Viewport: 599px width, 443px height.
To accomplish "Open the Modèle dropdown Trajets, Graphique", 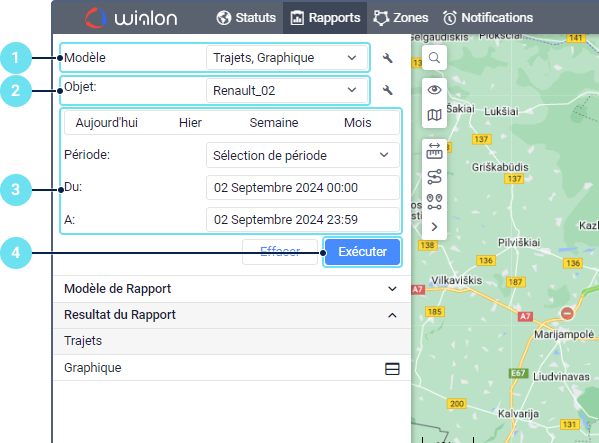I will pyautogui.click(x=287, y=58).
